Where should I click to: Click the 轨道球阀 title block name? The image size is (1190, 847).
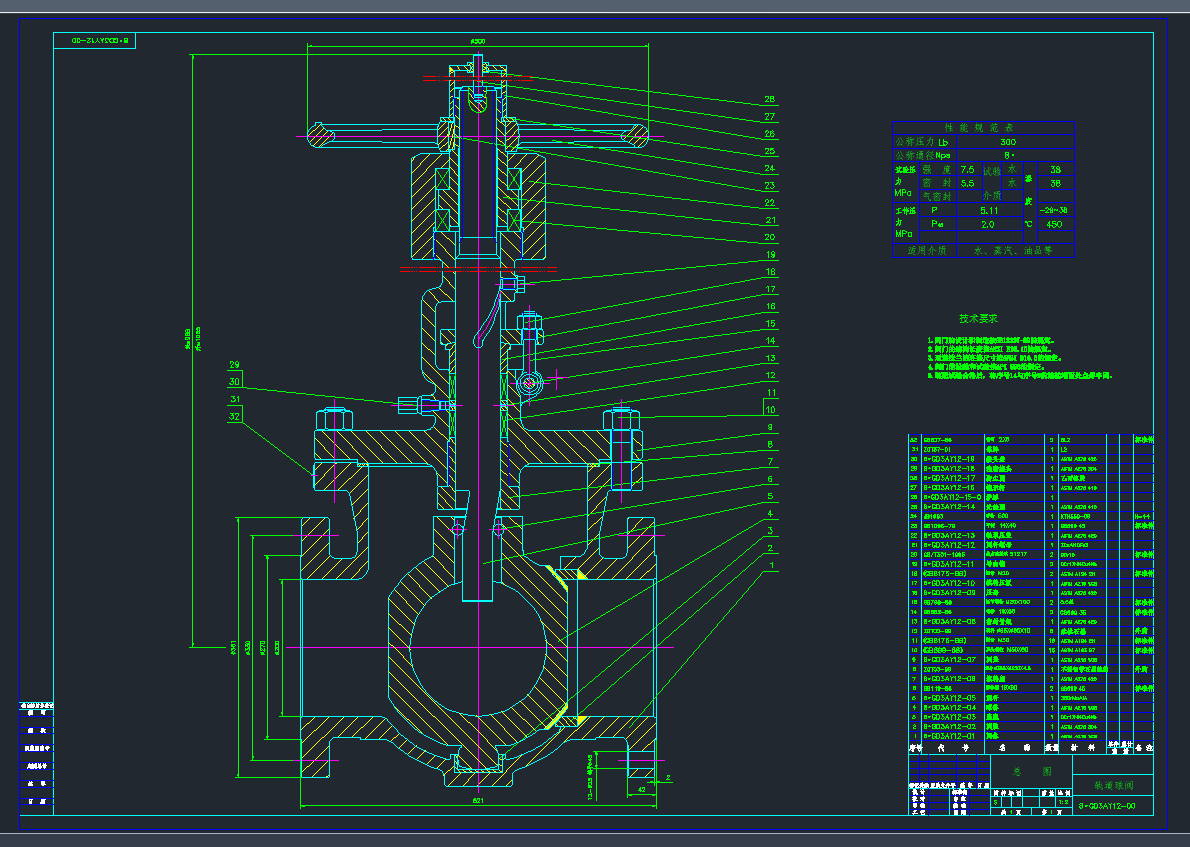point(1111,785)
